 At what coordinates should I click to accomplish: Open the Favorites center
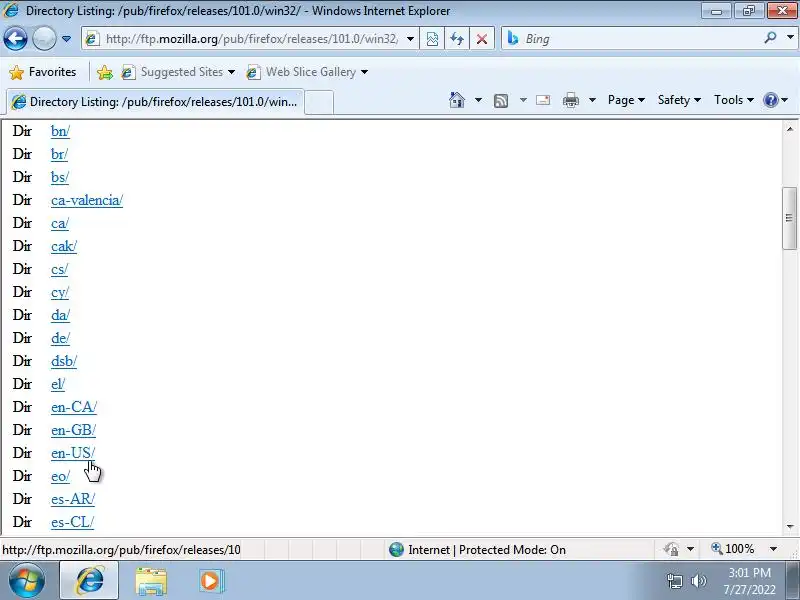(x=43, y=72)
